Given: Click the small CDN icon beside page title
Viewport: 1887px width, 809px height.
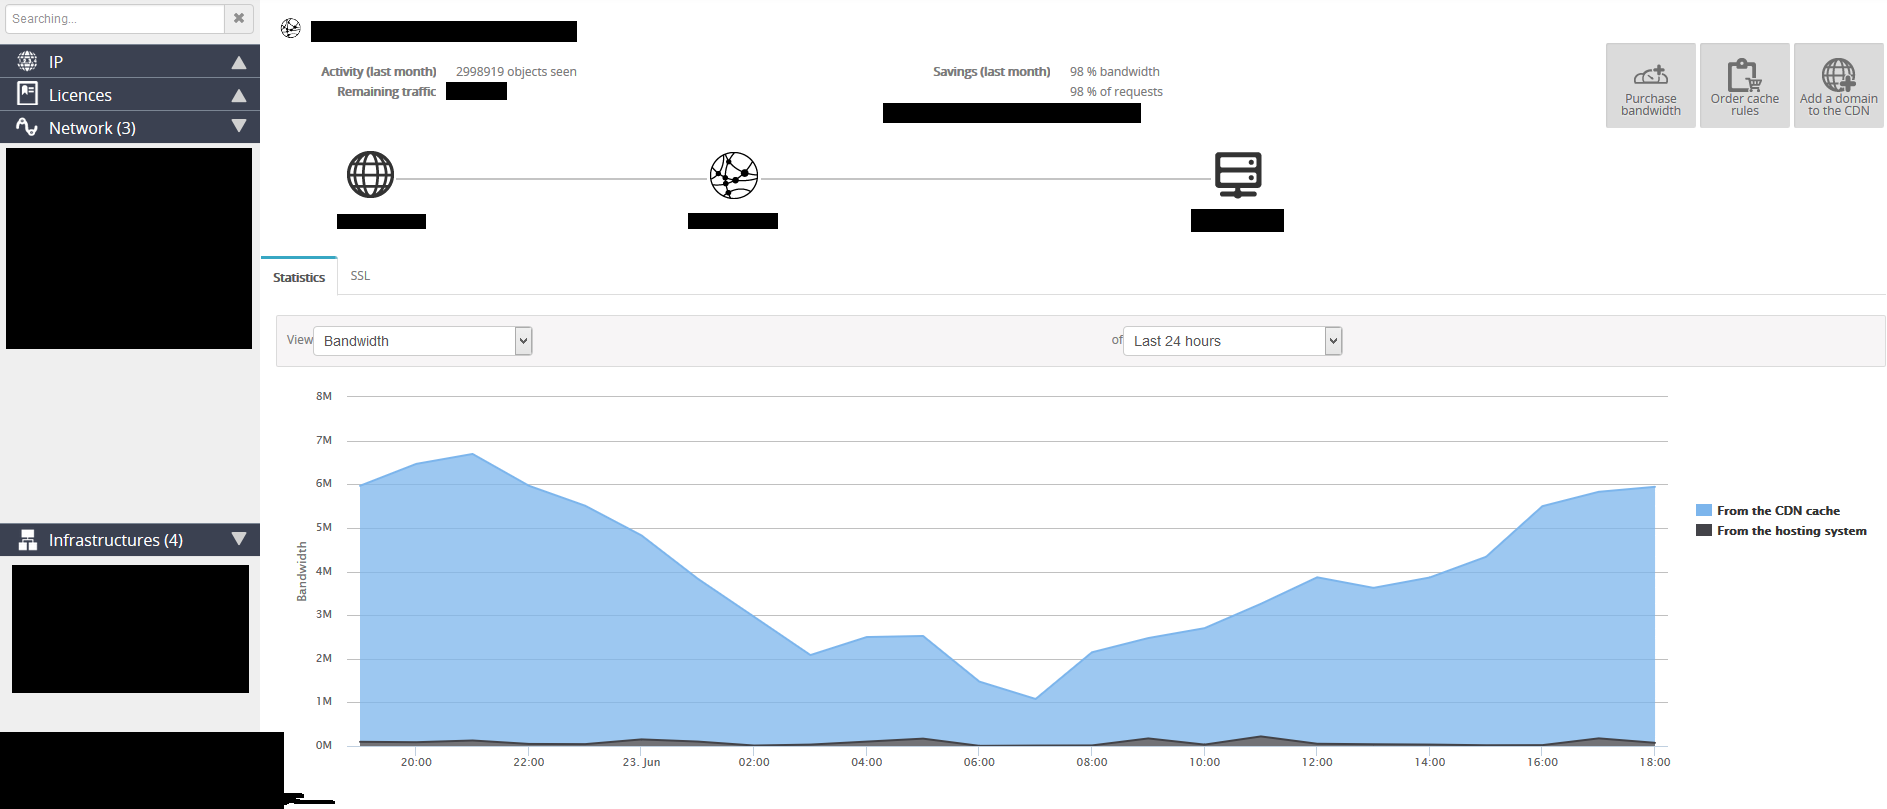Looking at the screenshot, I should click(291, 29).
